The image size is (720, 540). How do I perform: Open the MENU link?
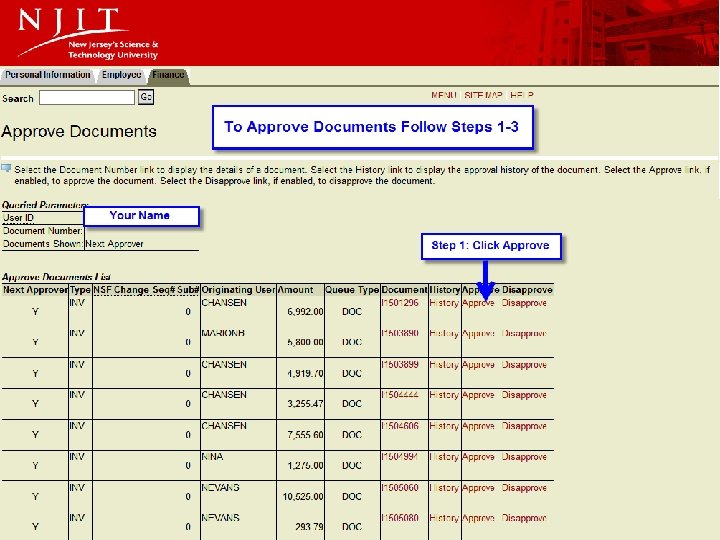[x=444, y=95]
